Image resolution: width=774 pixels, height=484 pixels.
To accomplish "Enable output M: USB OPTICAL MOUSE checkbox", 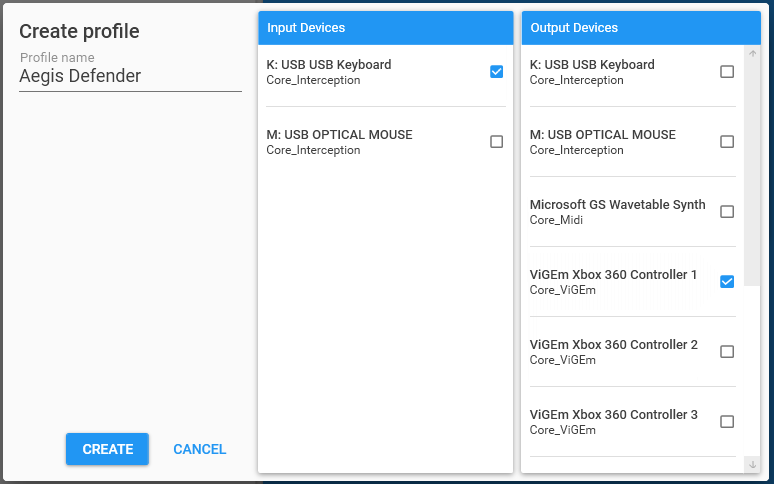I will pyautogui.click(x=727, y=142).
